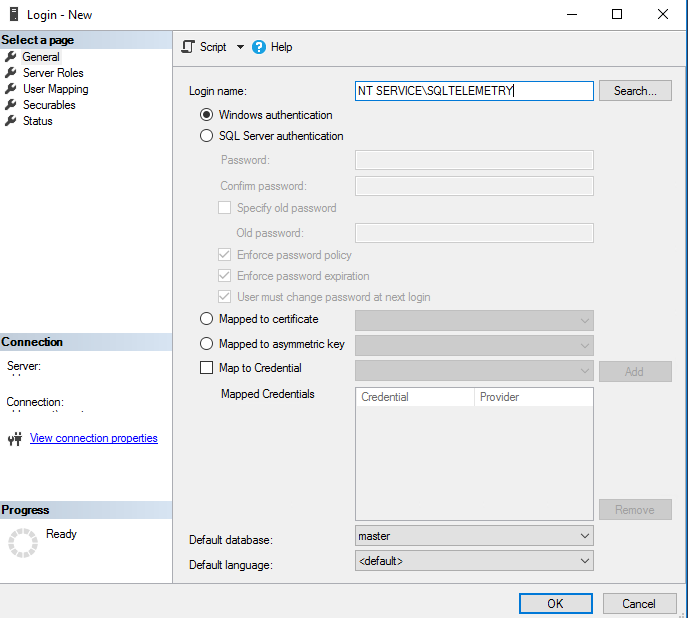
Task: Close the Login - New window
Action: [663, 14]
